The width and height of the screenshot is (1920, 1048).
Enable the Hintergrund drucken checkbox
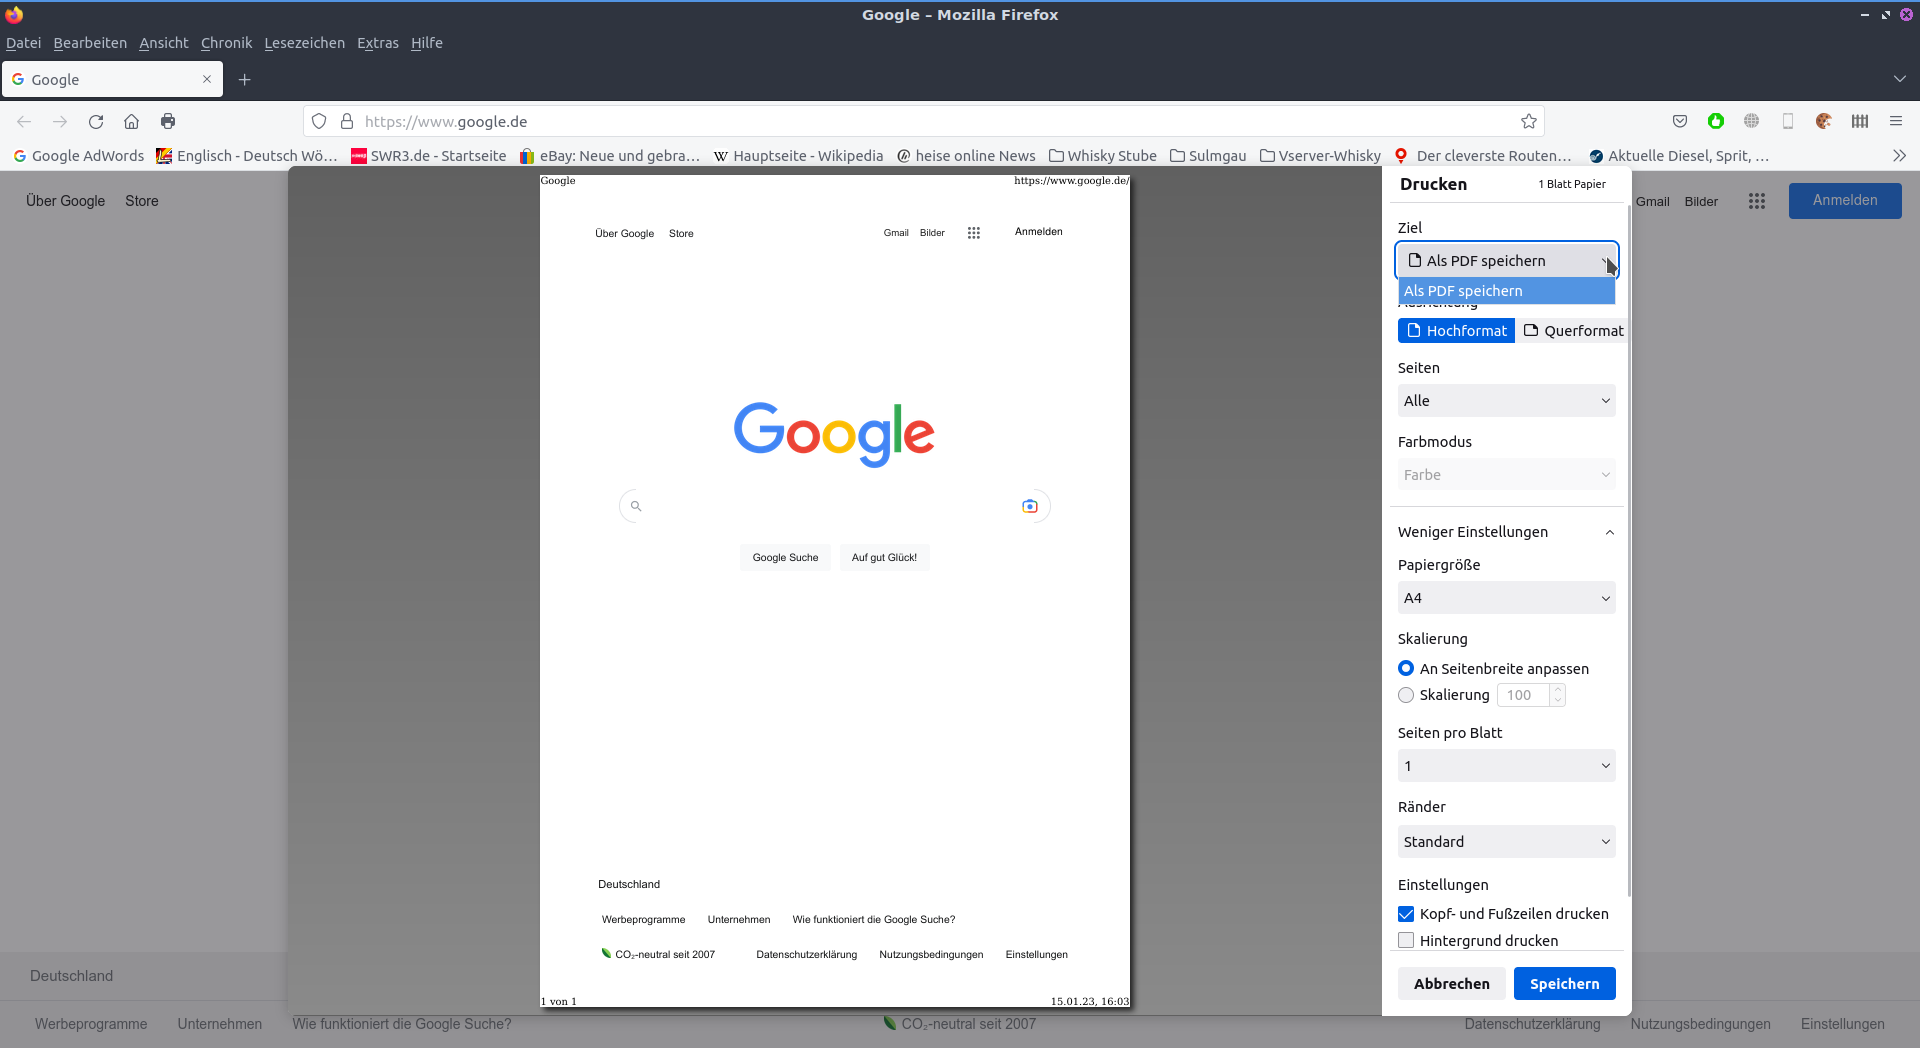pos(1406,940)
